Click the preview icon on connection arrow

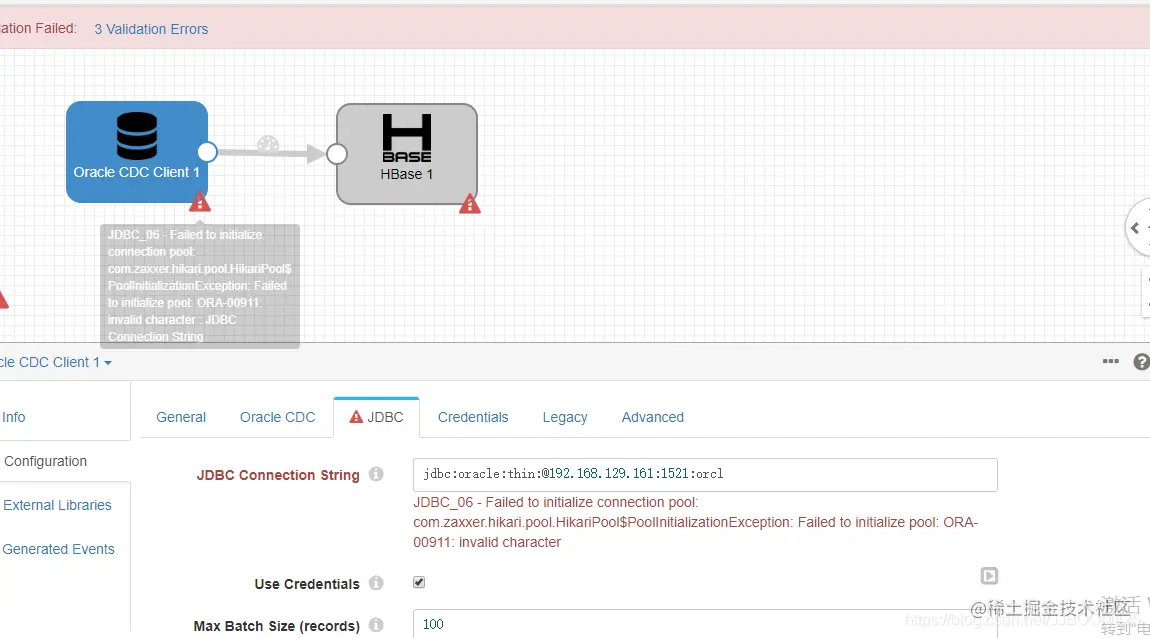pyautogui.click(x=268, y=144)
